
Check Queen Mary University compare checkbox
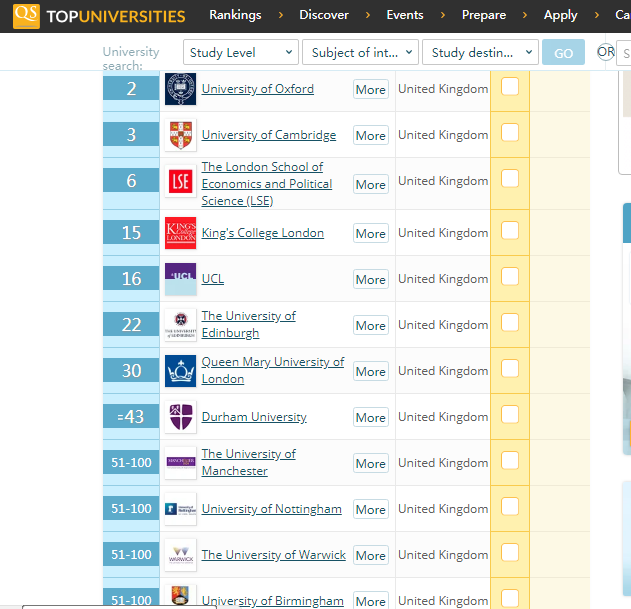(510, 368)
